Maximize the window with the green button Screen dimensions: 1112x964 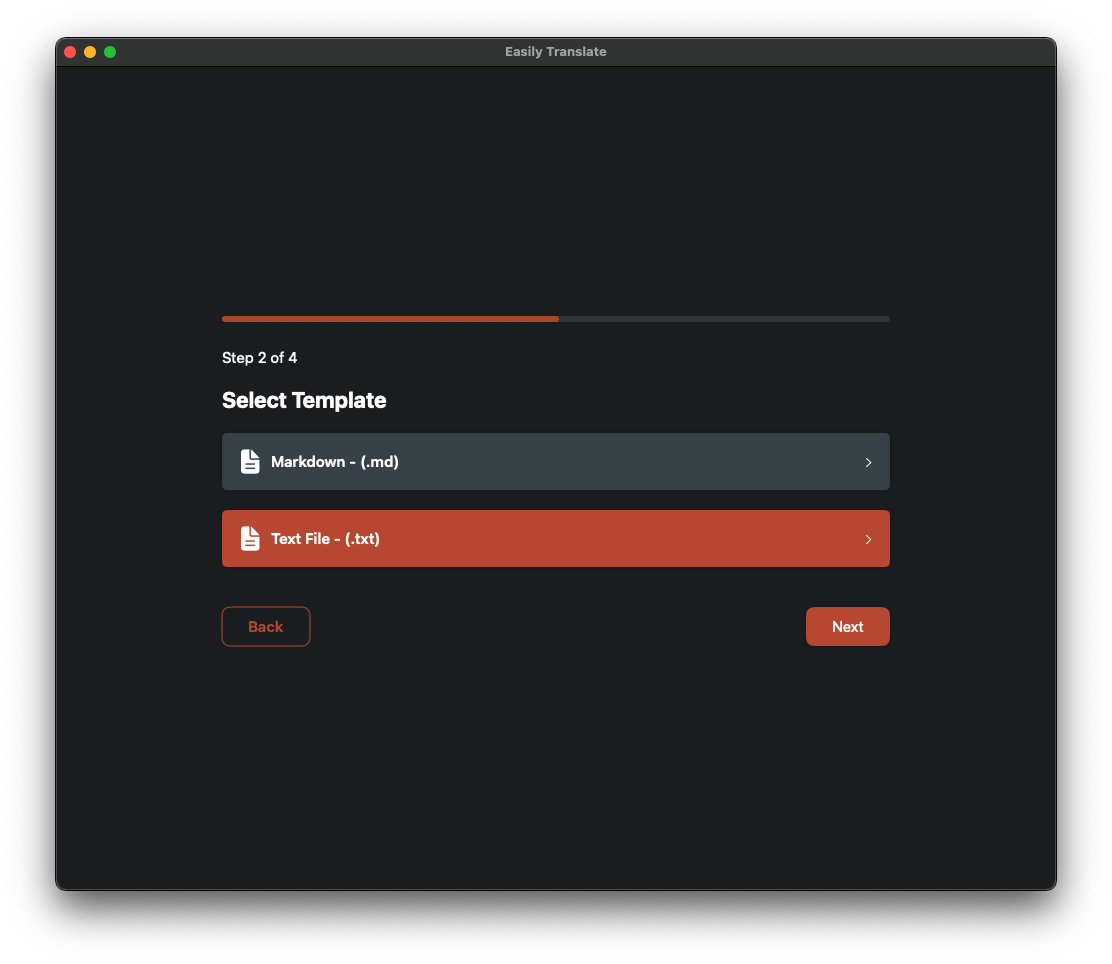tap(110, 52)
